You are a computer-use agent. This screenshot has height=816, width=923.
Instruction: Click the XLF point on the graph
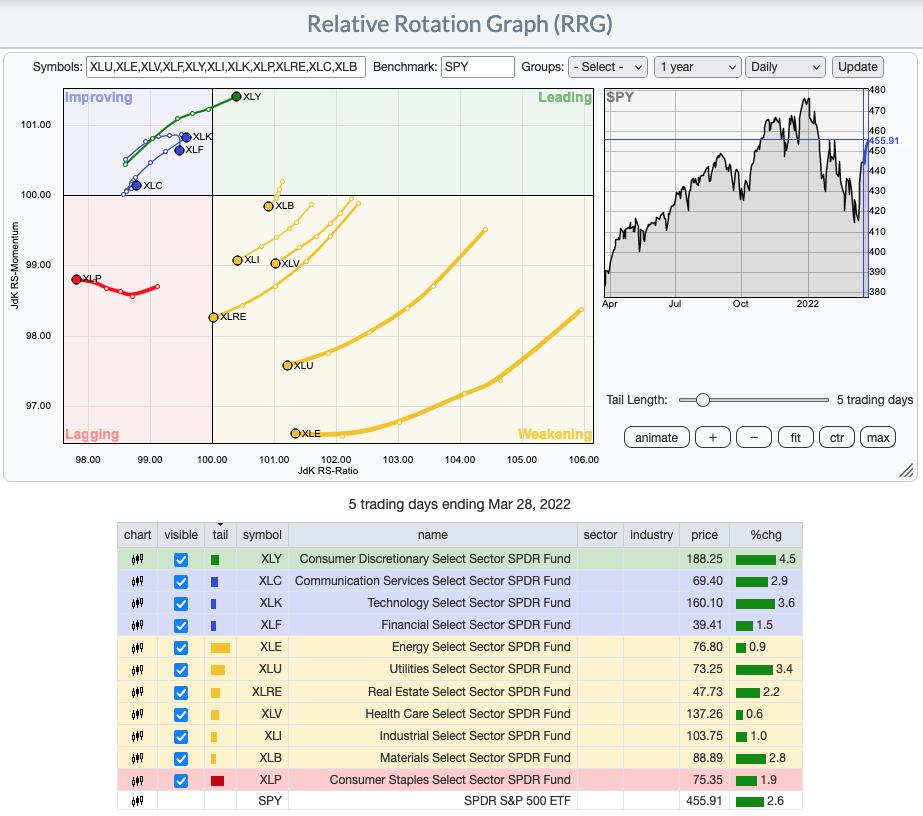(180, 150)
